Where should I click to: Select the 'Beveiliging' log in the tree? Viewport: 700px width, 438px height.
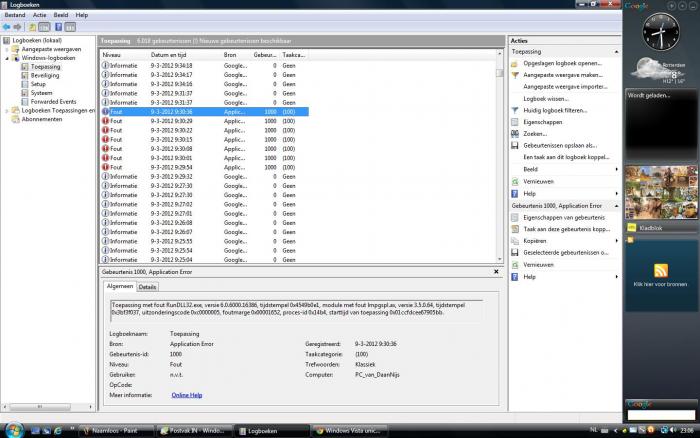coord(45,75)
